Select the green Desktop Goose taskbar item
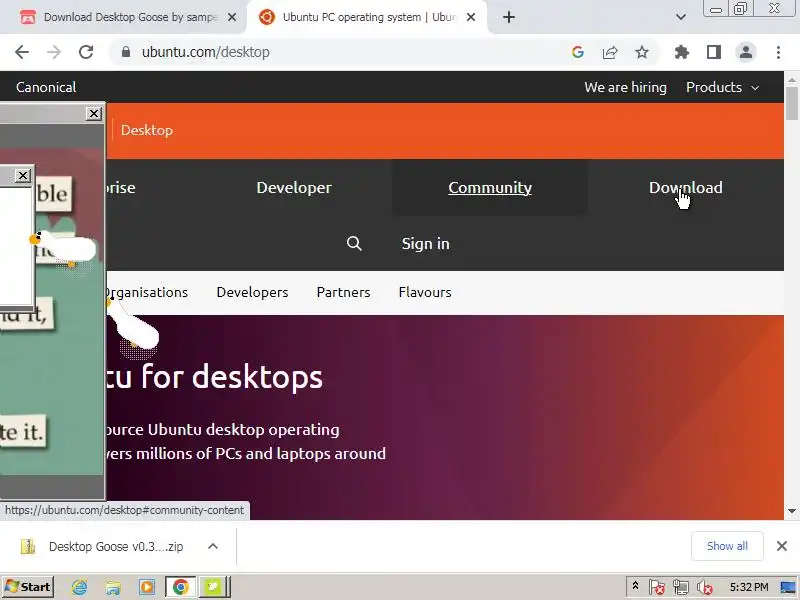The image size is (800, 600). click(x=214, y=587)
